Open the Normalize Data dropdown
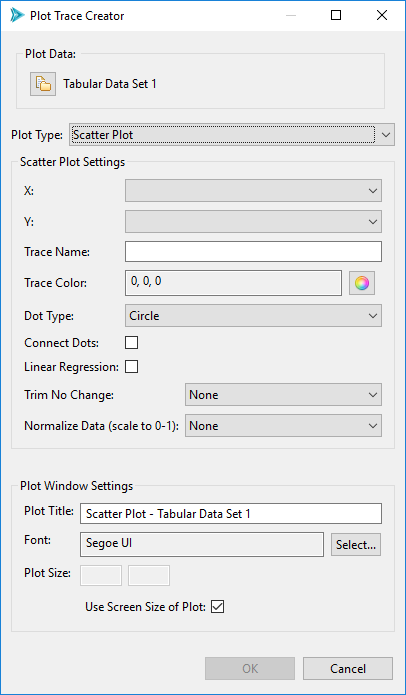The image size is (406, 695). point(283,426)
